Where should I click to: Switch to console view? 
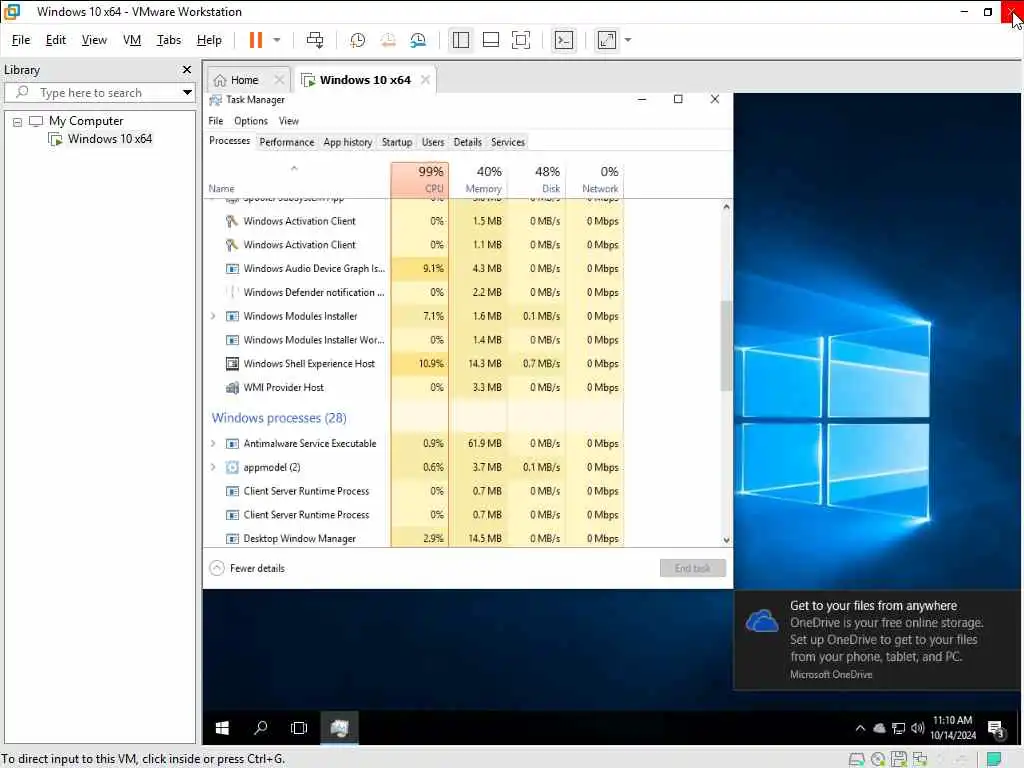click(564, 40)
